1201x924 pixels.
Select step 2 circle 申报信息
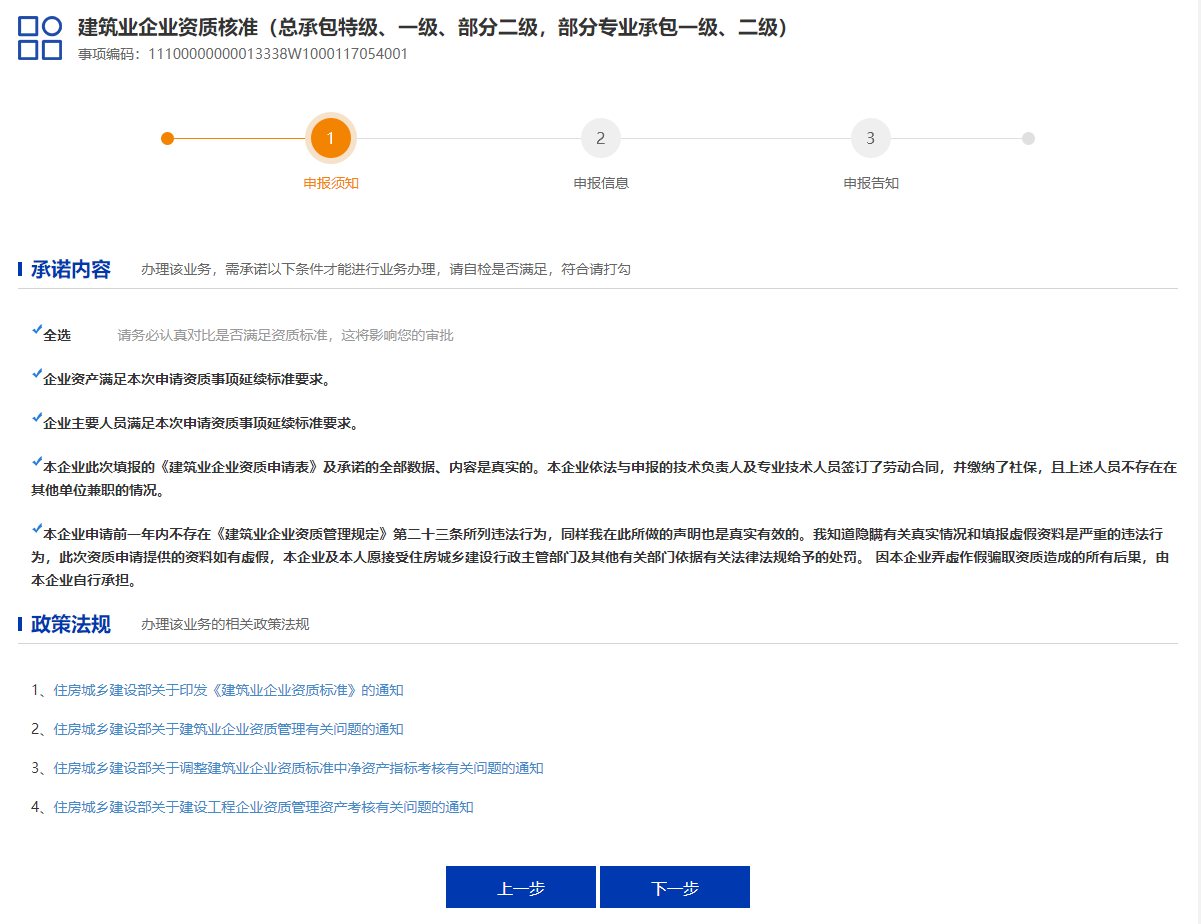tap(601, 138)
